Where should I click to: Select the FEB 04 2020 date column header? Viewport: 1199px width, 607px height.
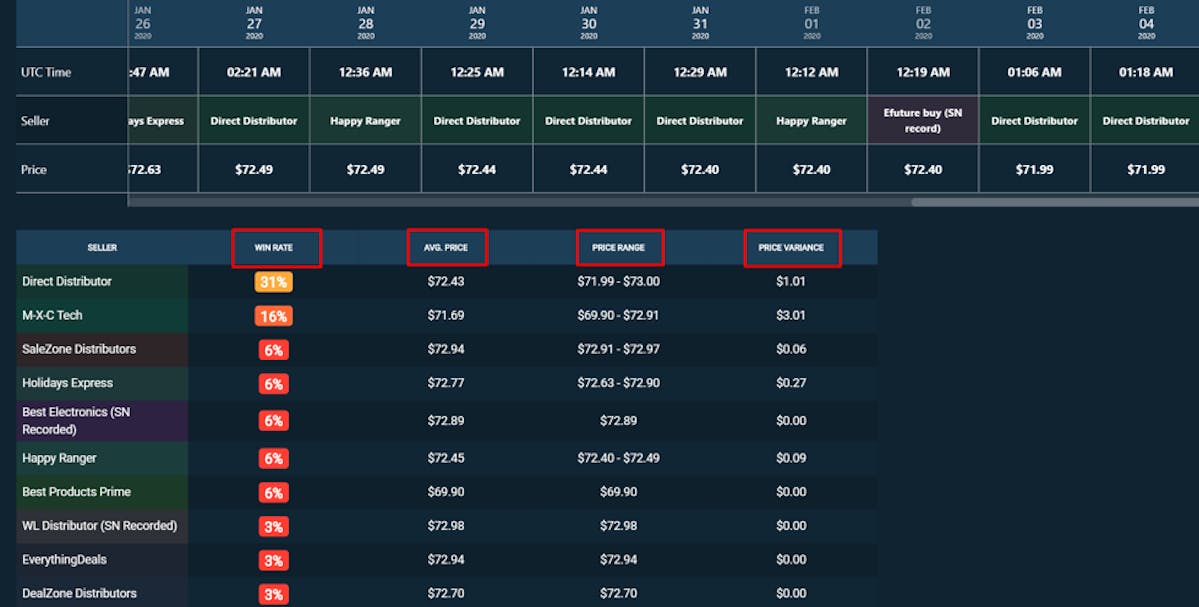pos(1145,23)
